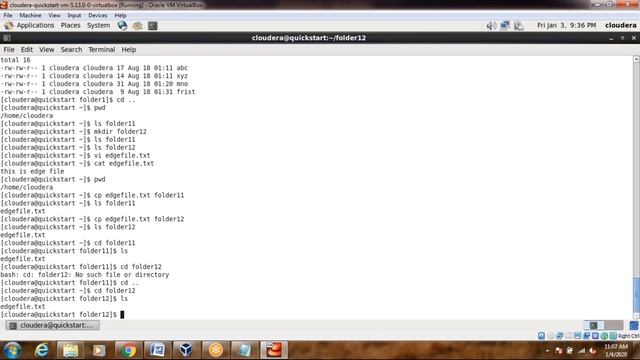Click the terminal window menu icon in title bar
640x360 pixels.
pos(7,38)
